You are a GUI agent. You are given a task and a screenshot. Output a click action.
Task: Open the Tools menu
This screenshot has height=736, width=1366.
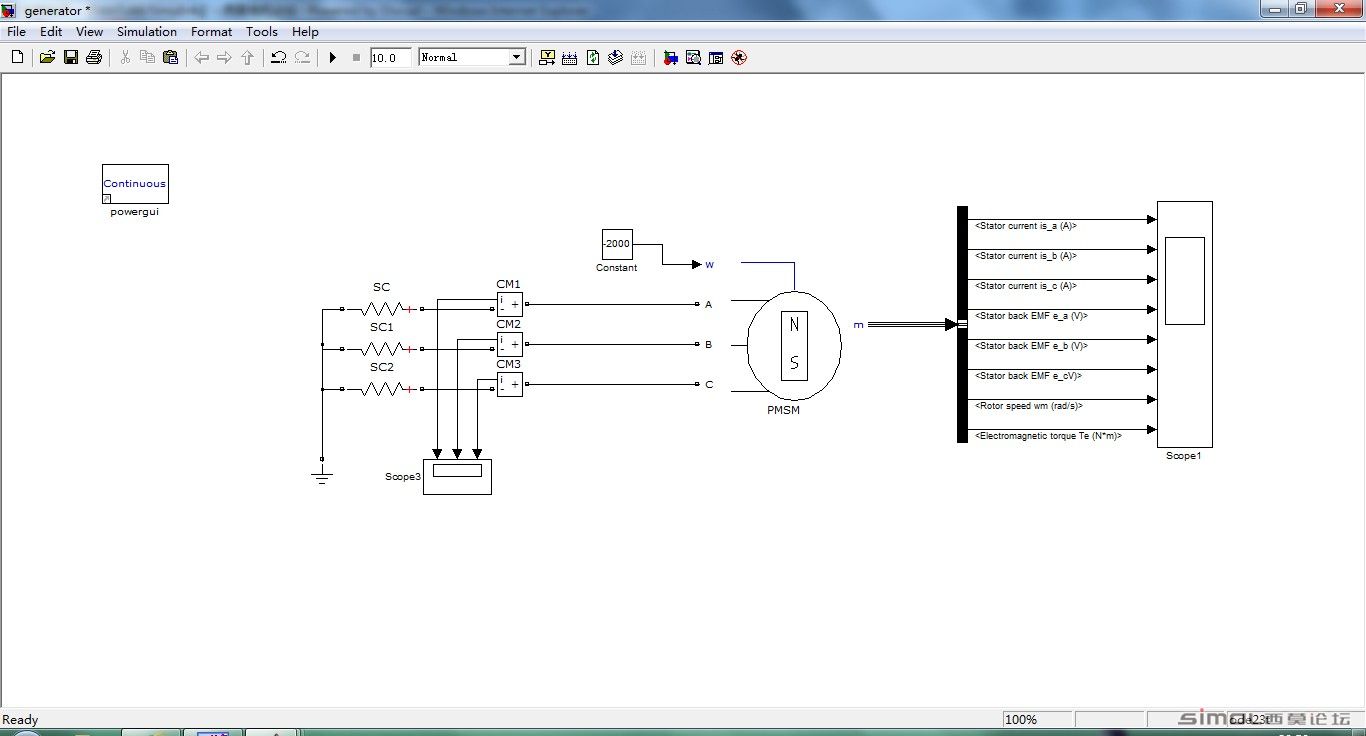tap(262, 31)
